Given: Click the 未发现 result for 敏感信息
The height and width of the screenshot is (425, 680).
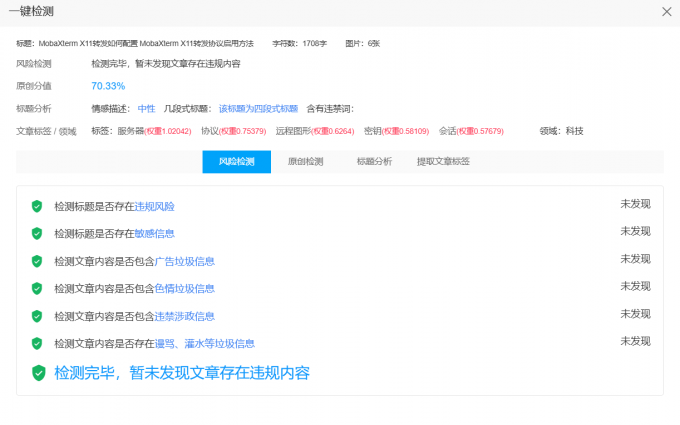Looking at the screenshot, I should [635, 231].
